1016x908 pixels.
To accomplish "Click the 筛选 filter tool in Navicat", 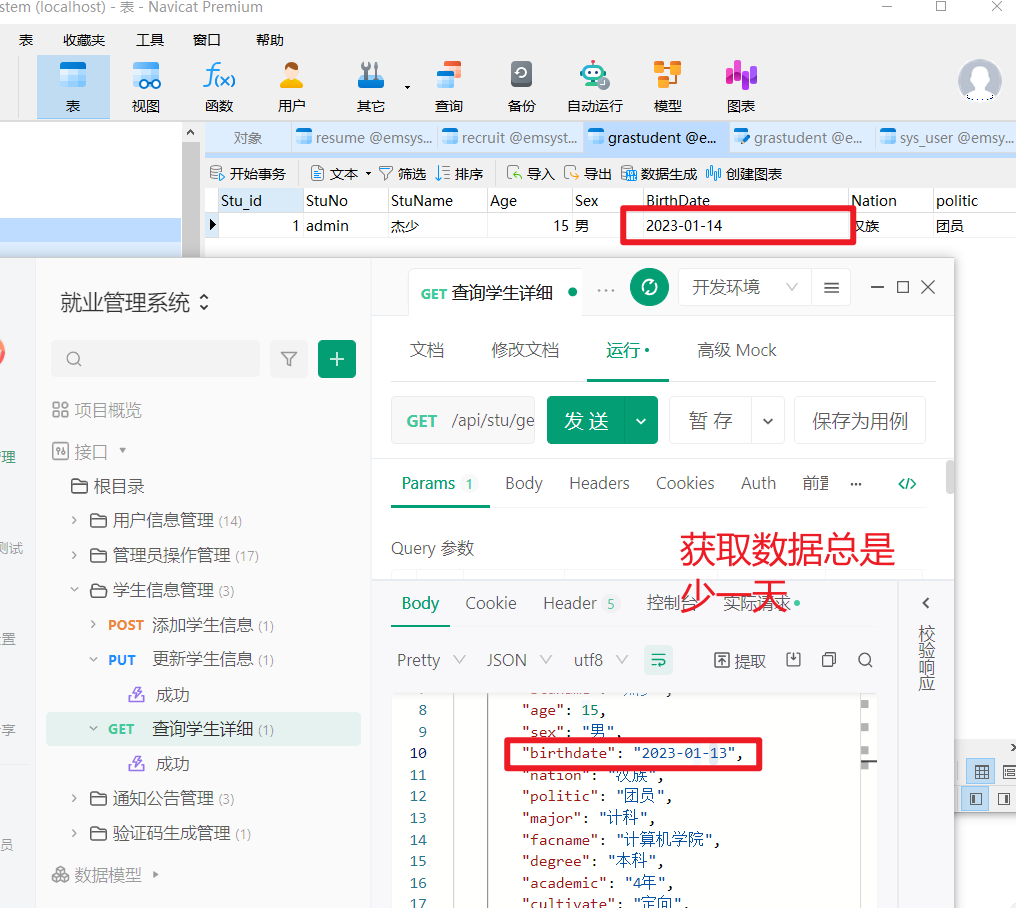I will [x=402, y=174].
